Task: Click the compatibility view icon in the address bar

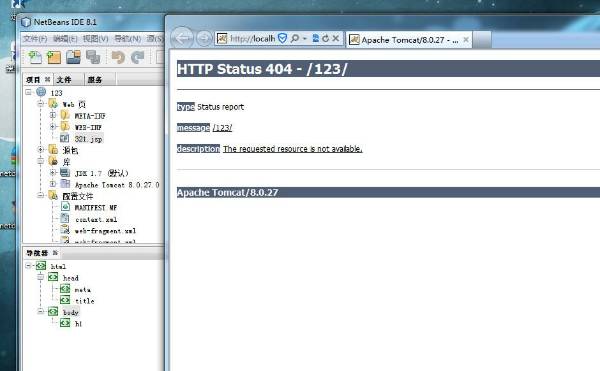Action: [x=316, y=38]
